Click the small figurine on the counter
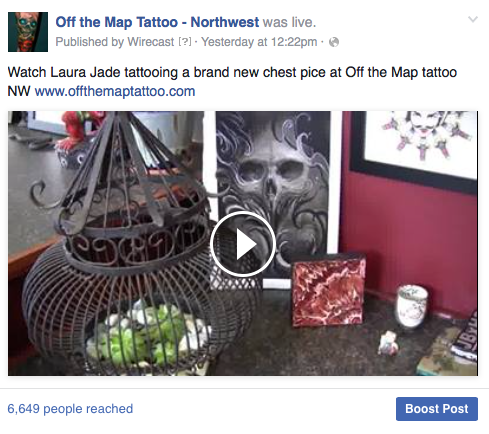 tap(388, 343)
